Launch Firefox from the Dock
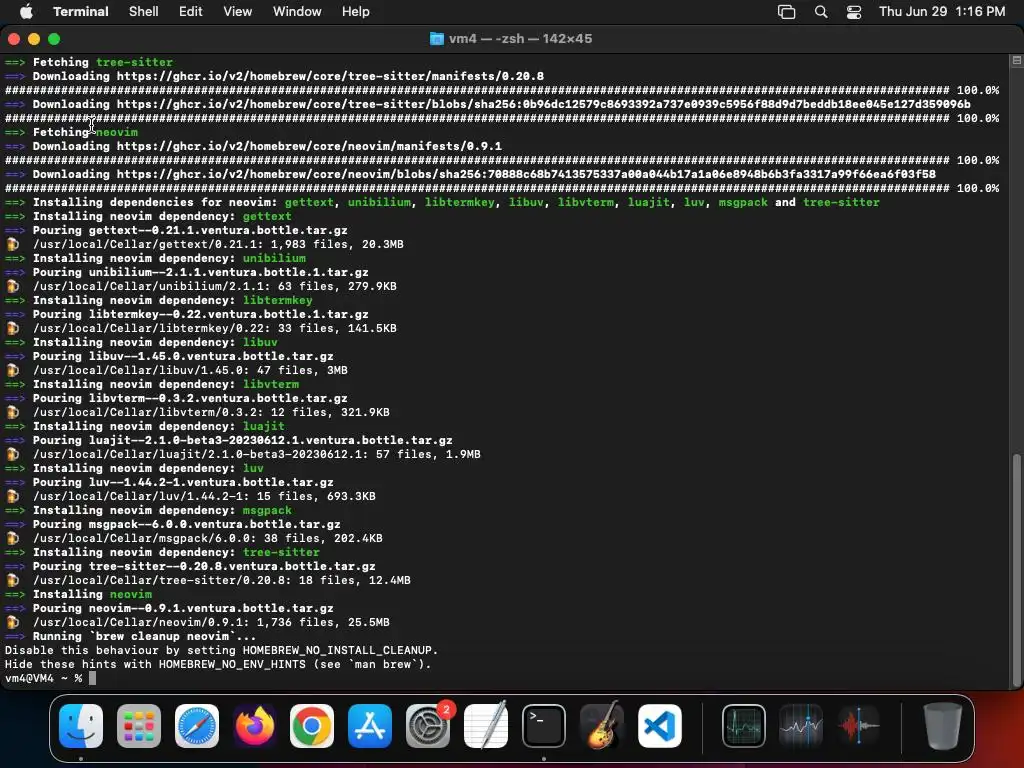 [254, 726]
